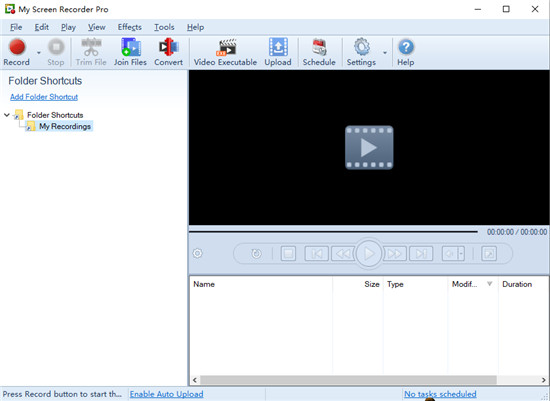
Task: Sort file list by Size column
Action: click(358, 284)
